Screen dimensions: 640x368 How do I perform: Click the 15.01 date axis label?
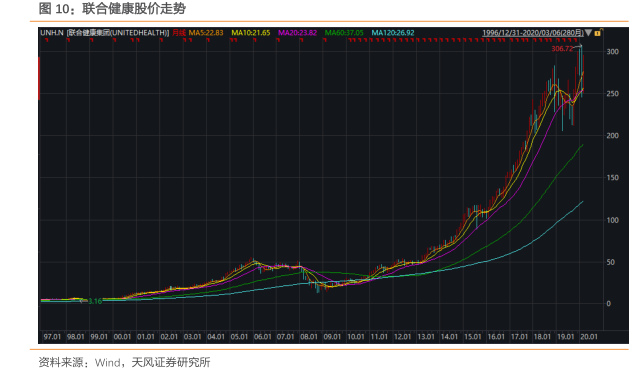point(473,337)
